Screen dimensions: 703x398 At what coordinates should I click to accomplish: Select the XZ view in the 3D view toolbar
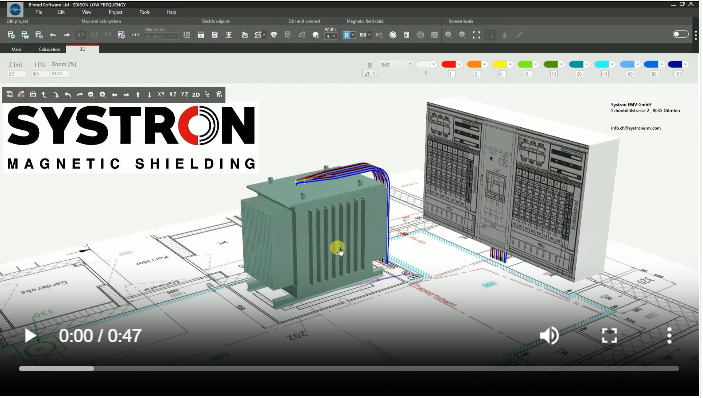(x=173, y=95)
